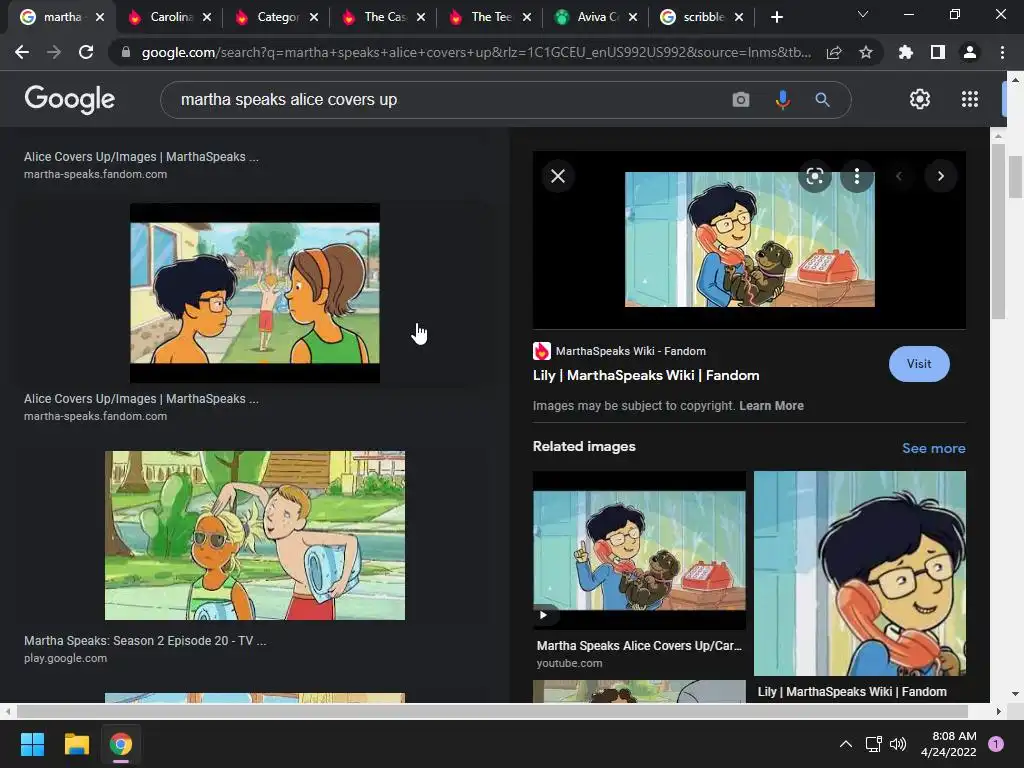This screenshot has height=768, width=1024.
Task: Click youtube.com source text
Action: pos(569,663)
